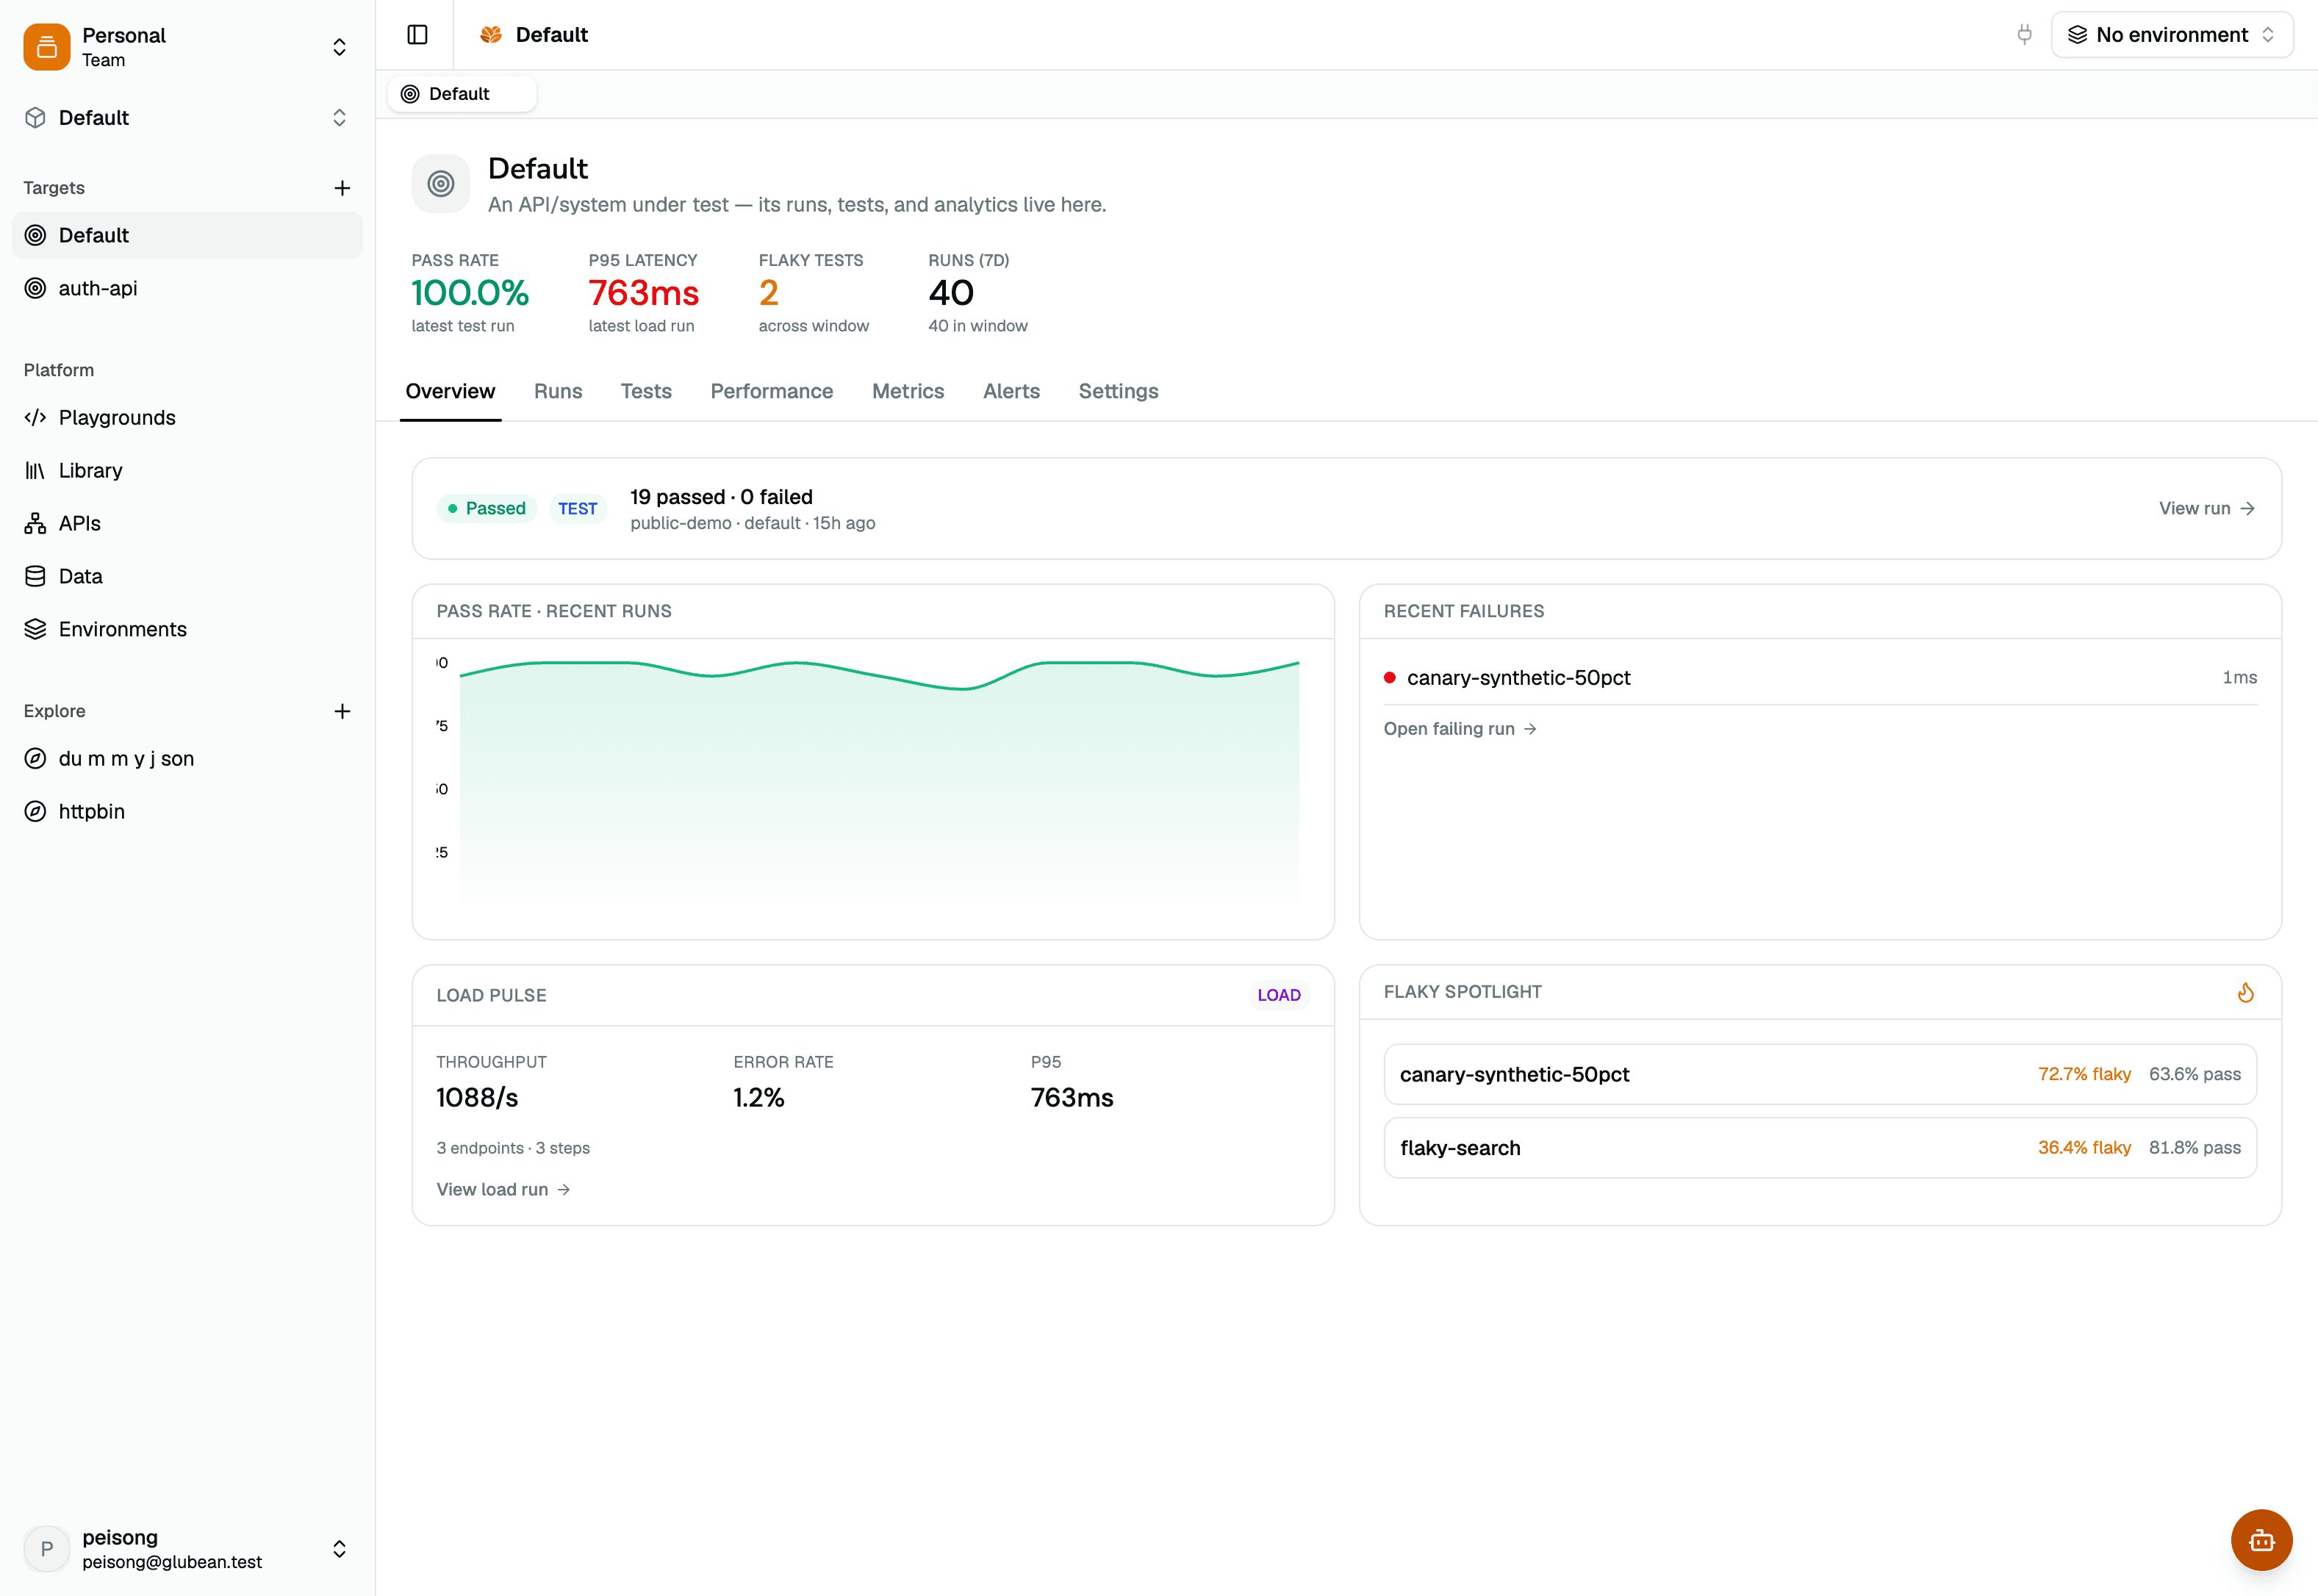This screenshot has height=1596, width=2318.
Task: Open the flaky-search spotlight row
Action: point(1820,1148)
